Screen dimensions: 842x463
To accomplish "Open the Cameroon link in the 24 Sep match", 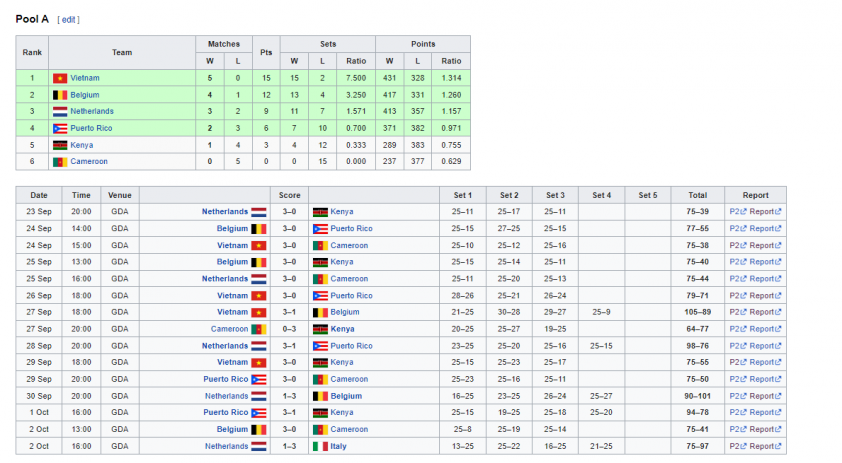I will pos(349,245).
